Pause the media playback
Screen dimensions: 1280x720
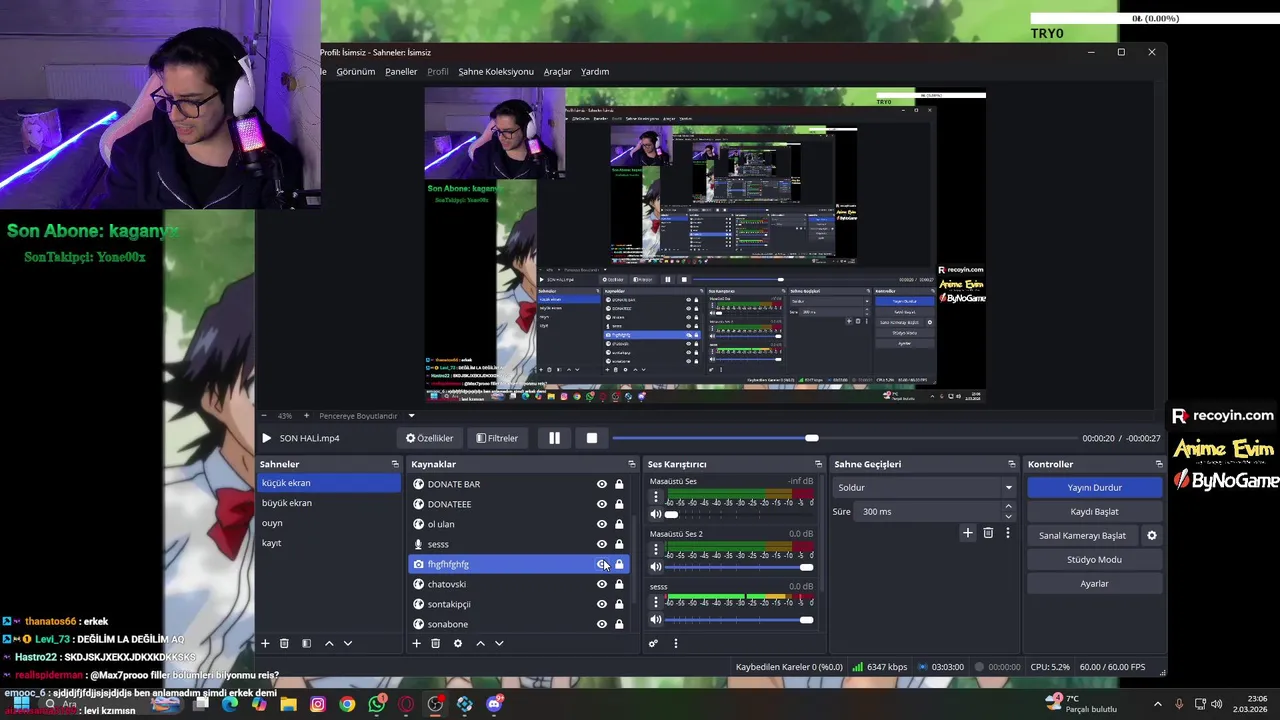[x=554, y=438]
